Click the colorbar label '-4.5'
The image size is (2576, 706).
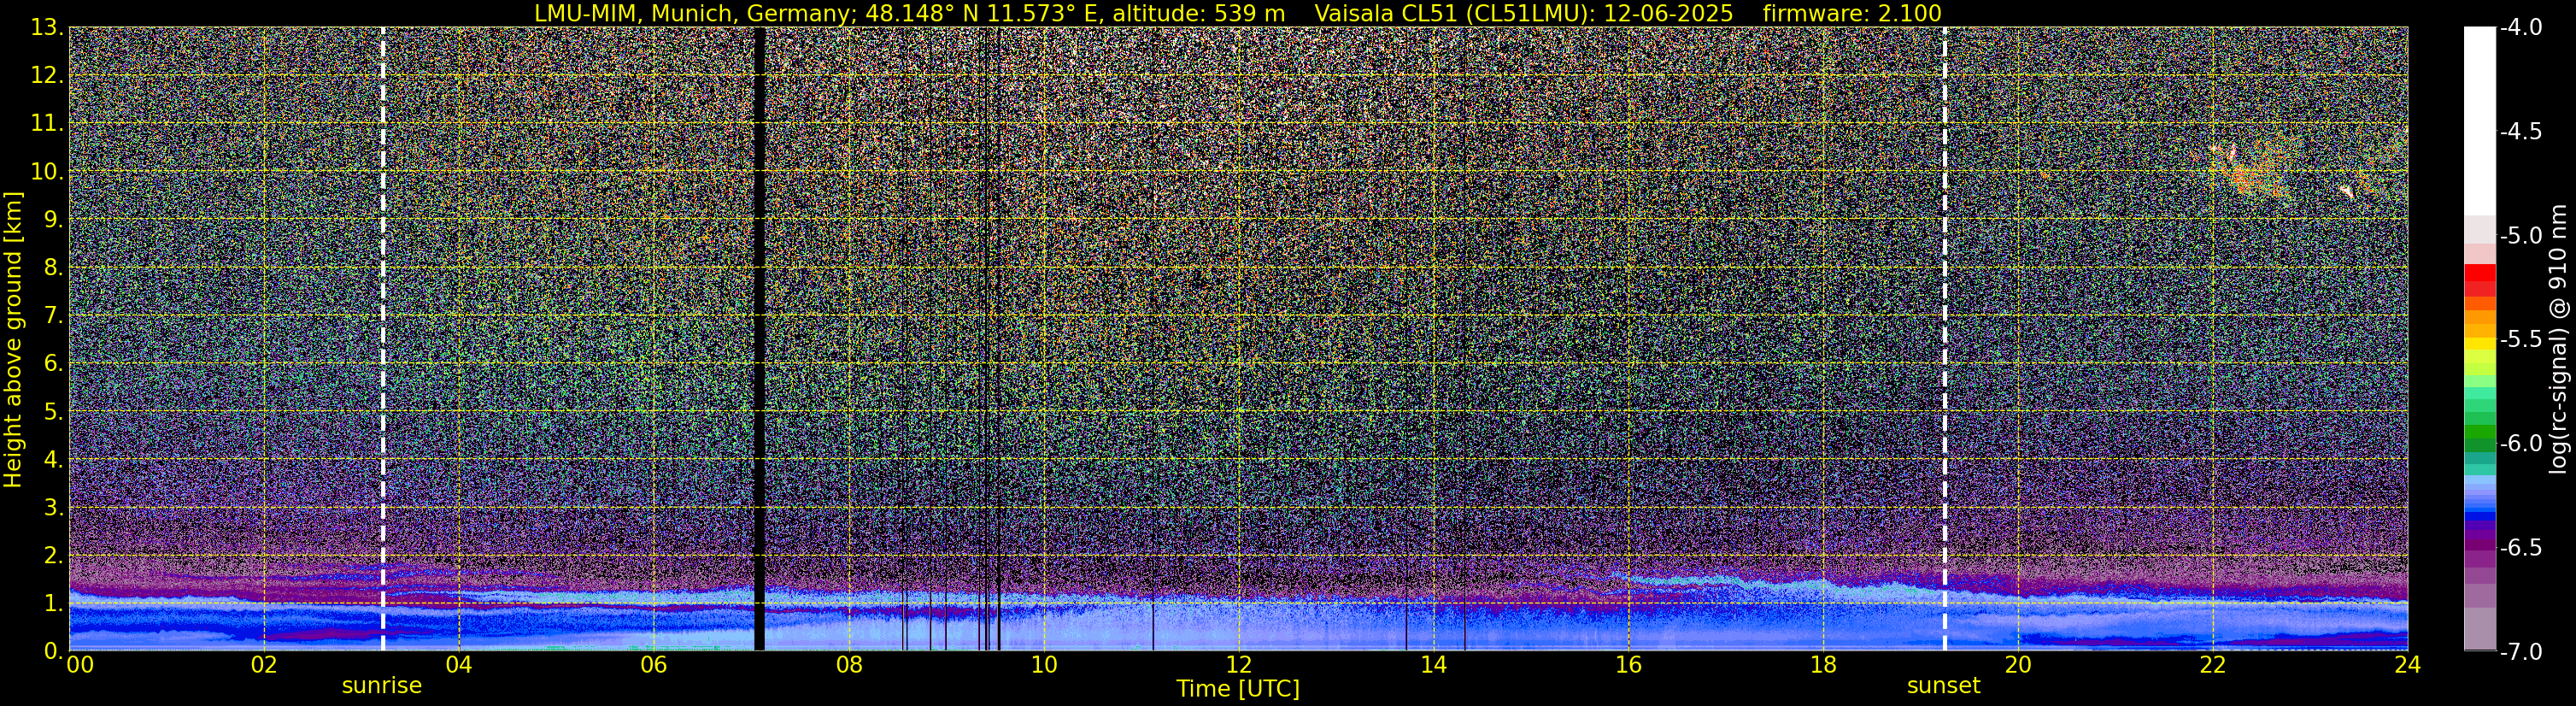2521,131
